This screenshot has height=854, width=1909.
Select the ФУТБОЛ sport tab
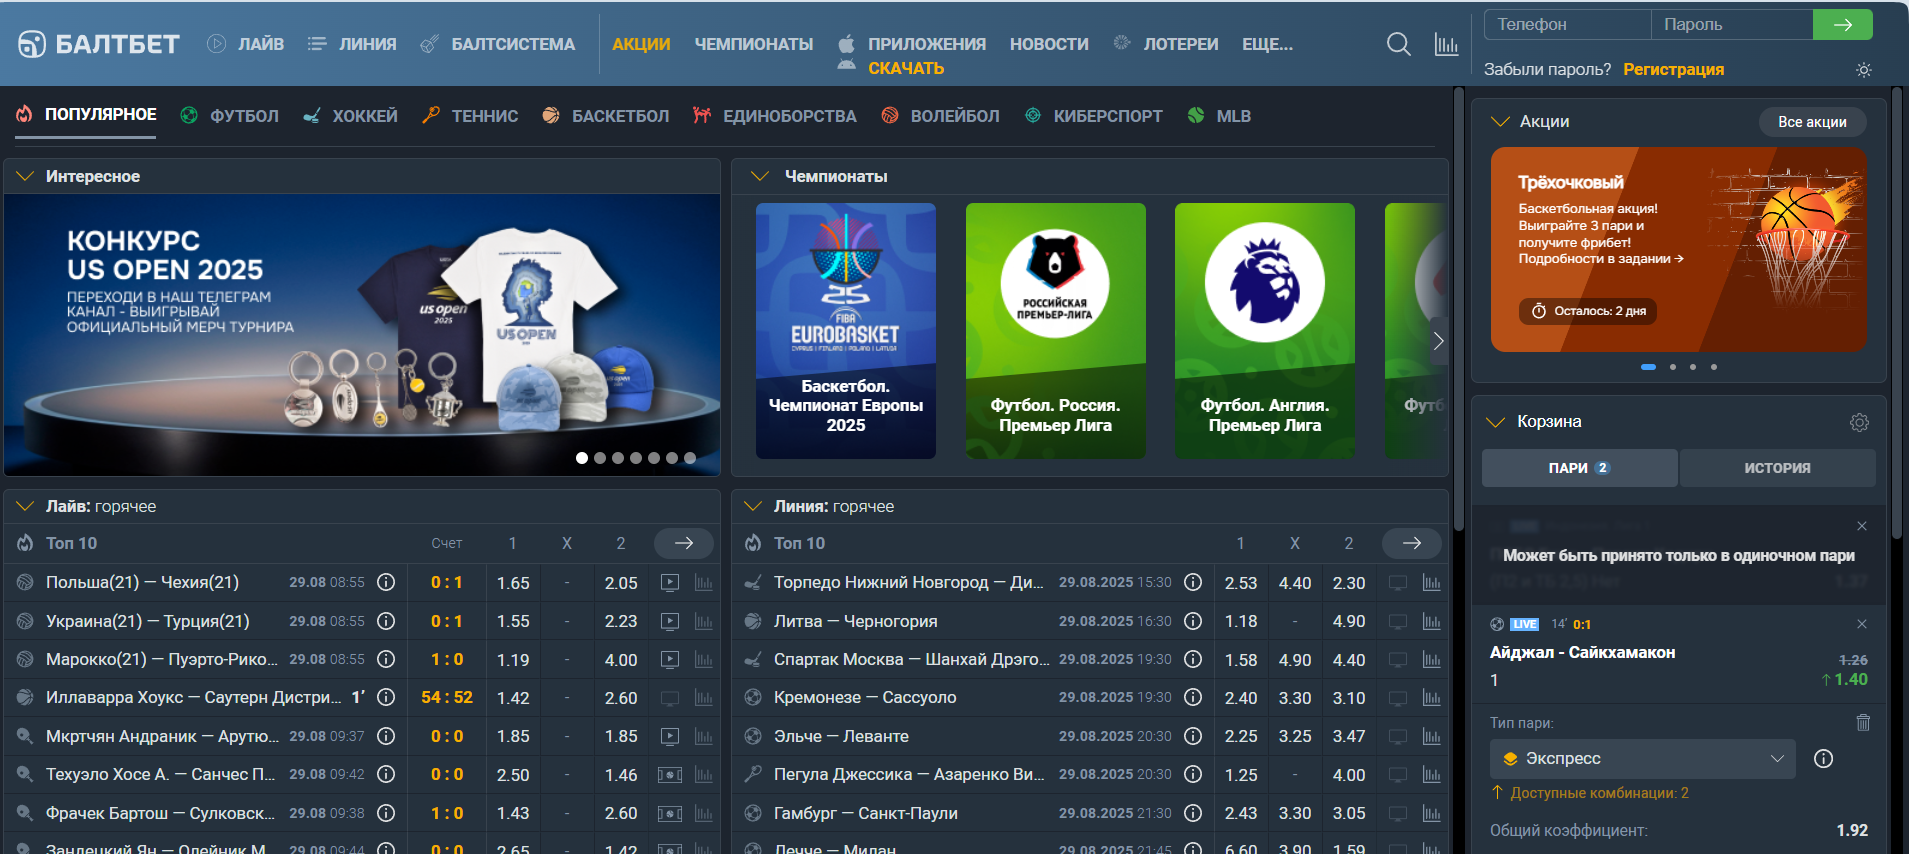[x=230, y=116]
